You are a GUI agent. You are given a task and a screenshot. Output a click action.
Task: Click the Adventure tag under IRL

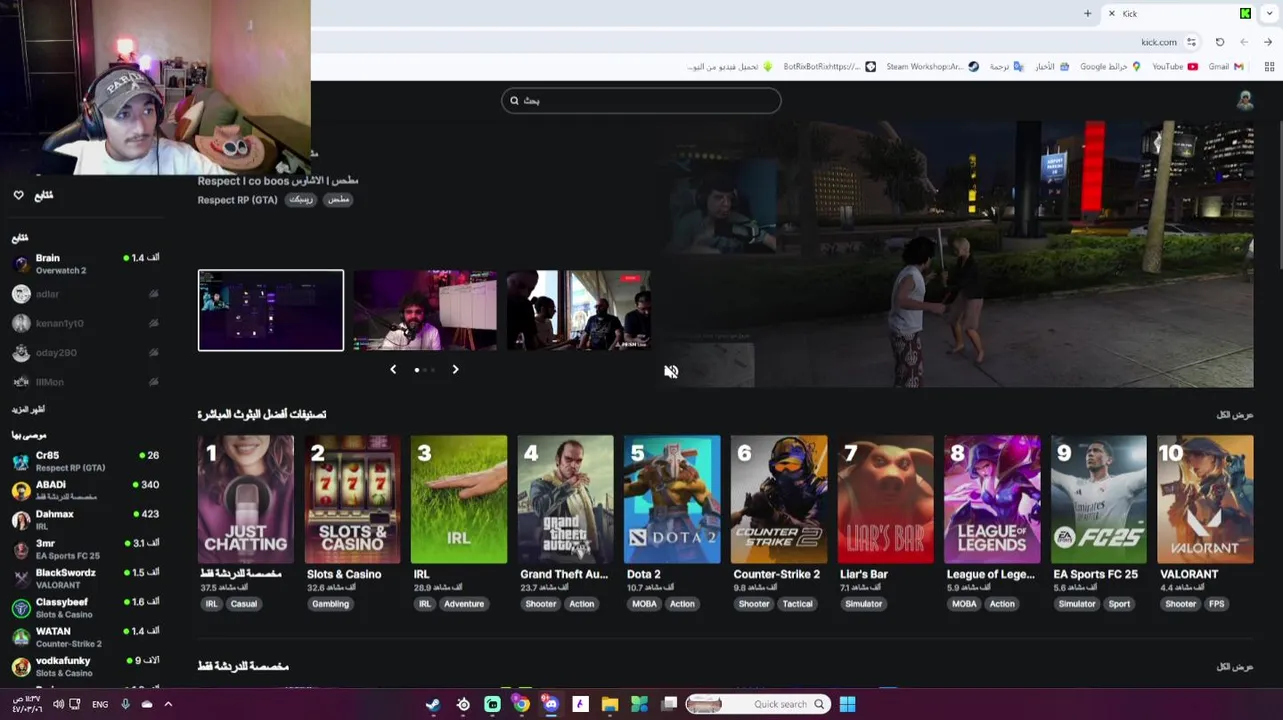tap(463, 604)
